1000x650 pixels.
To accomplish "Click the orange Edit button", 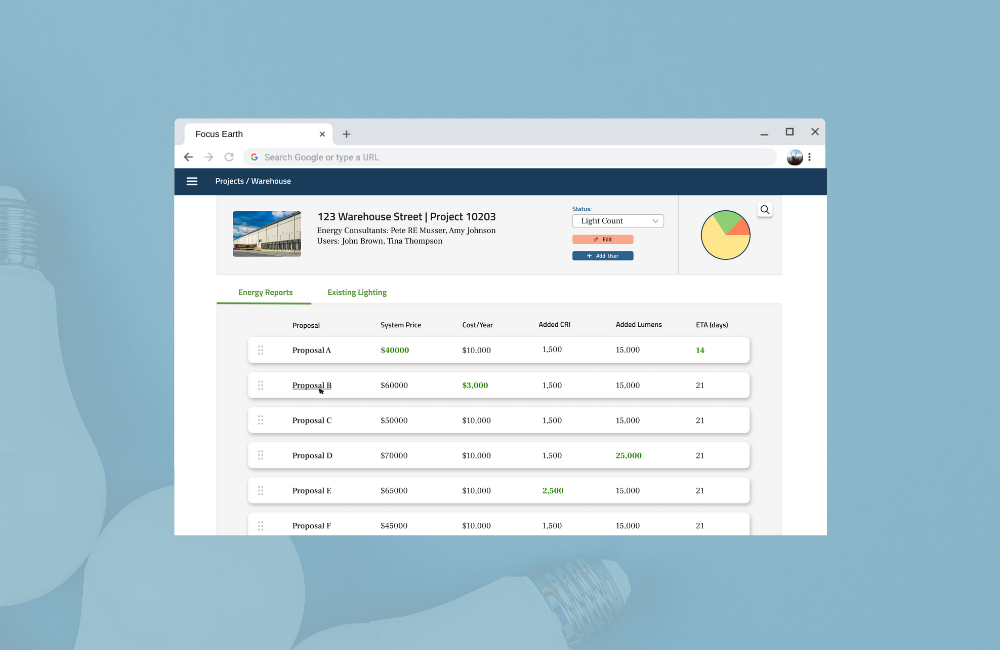I will point(603,239).
